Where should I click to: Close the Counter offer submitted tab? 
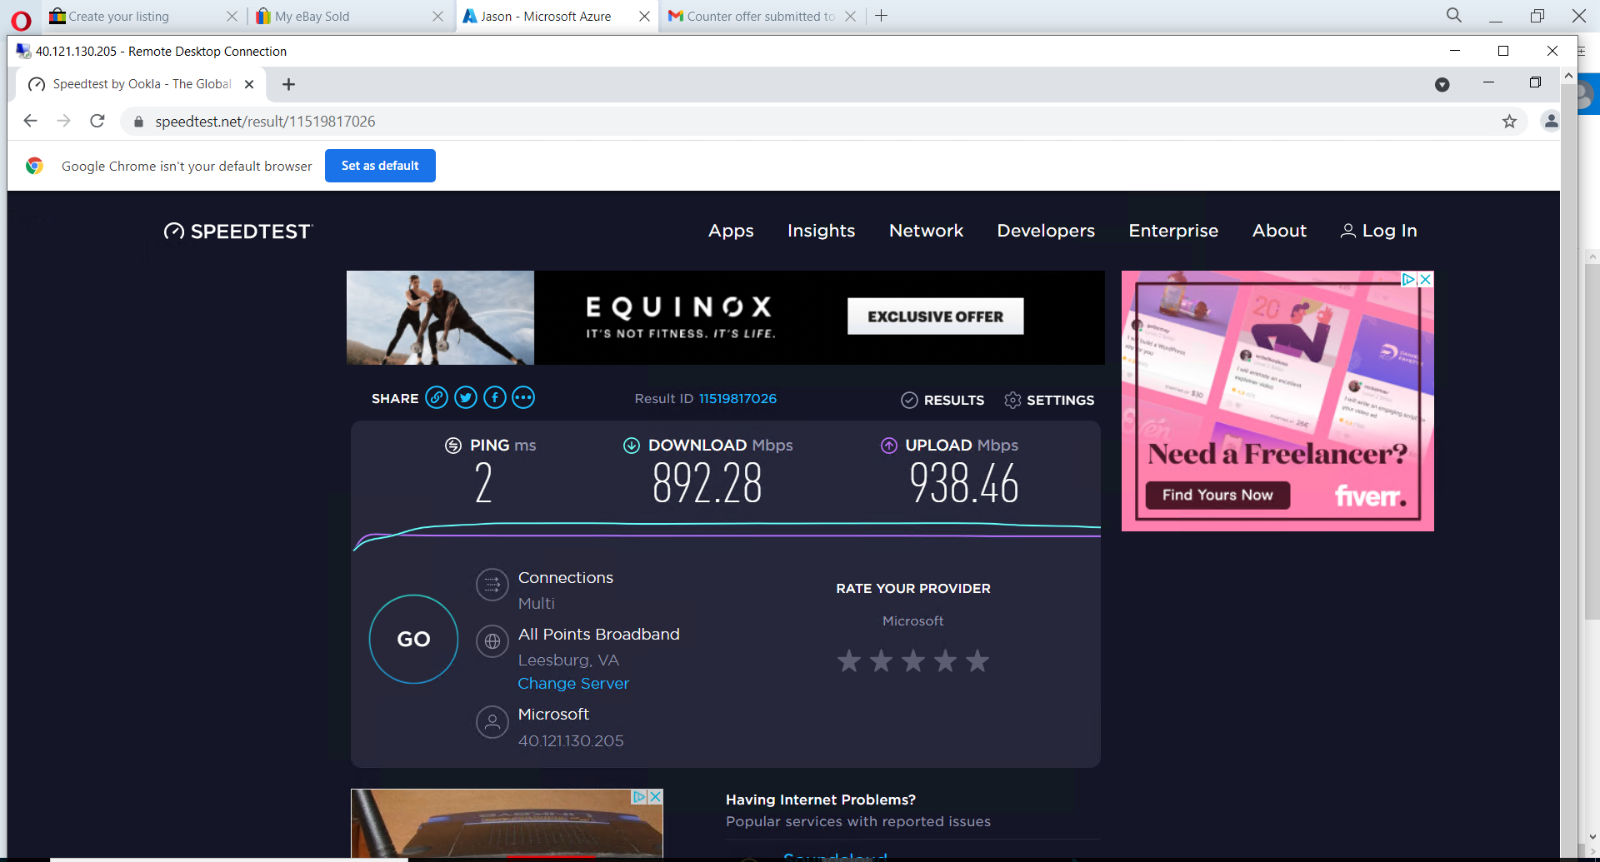coord(850,16)
